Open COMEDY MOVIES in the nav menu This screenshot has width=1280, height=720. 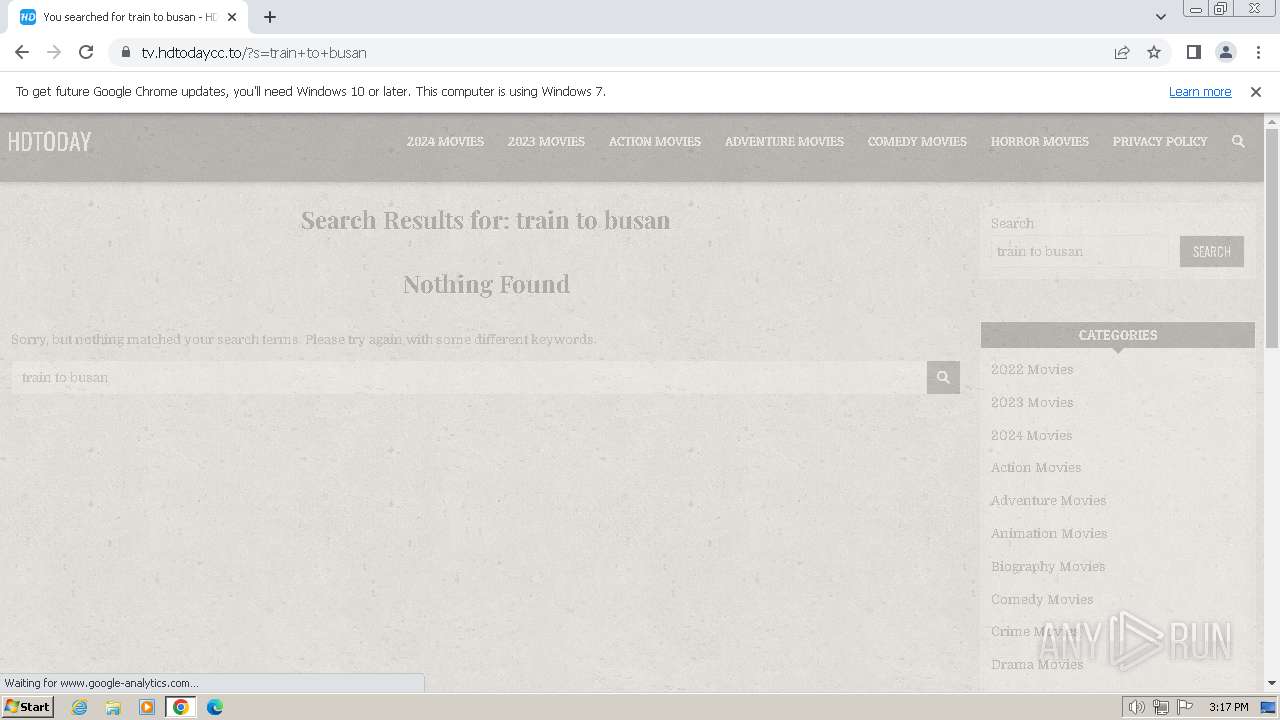917,141
